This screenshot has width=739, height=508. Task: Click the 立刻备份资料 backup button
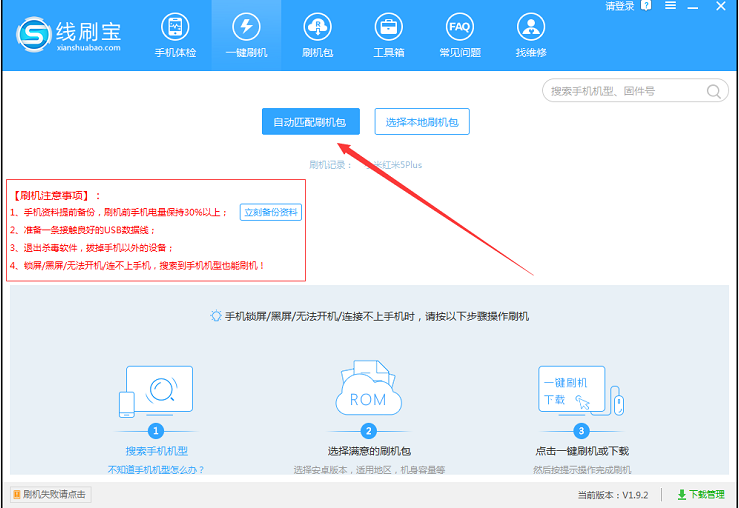tap(271, 212)
